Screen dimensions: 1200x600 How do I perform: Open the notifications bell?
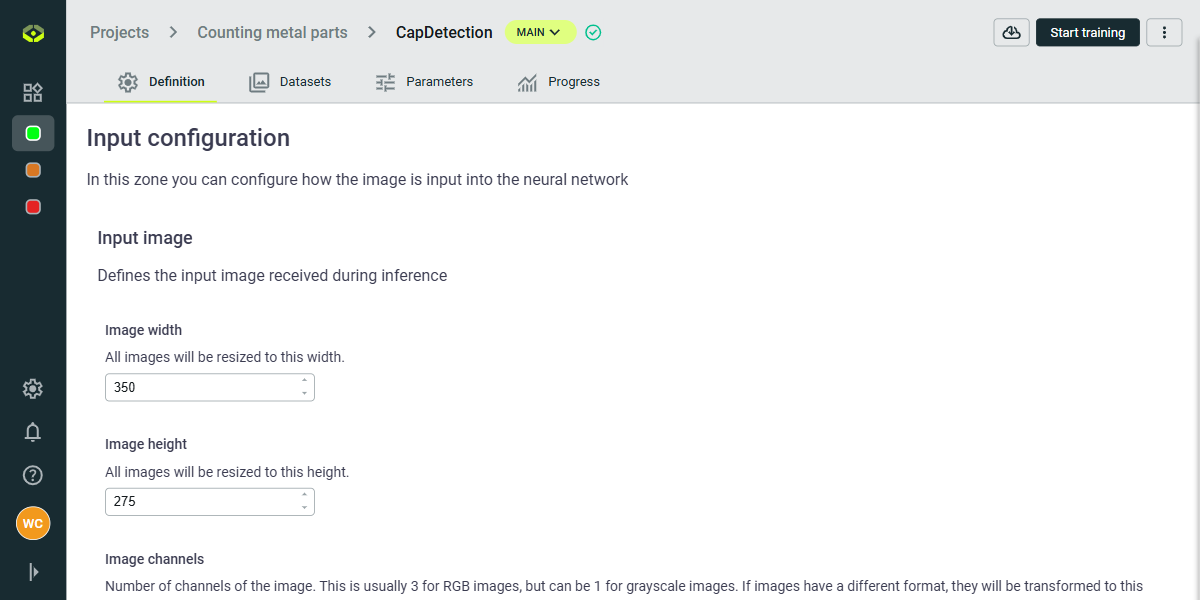(33, 432)
